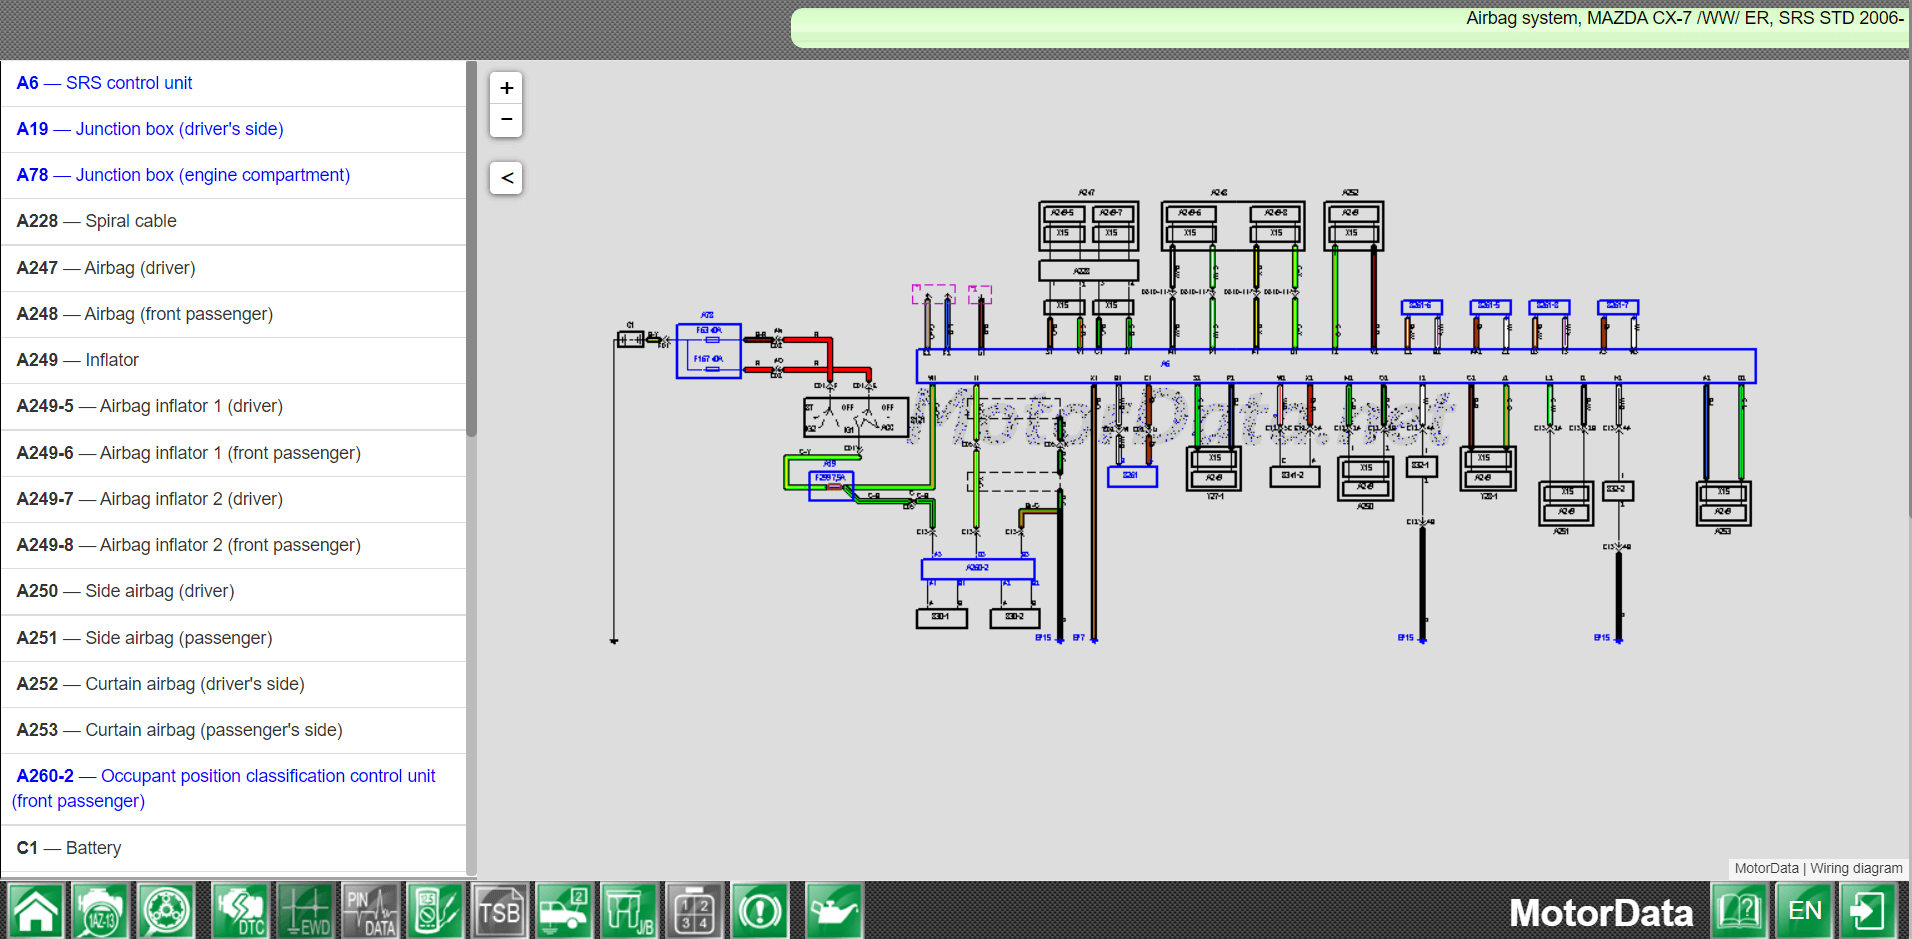
Task: Select A249-5 Airbag inflator 1 (driver)
Action: (x=234, y=406)
